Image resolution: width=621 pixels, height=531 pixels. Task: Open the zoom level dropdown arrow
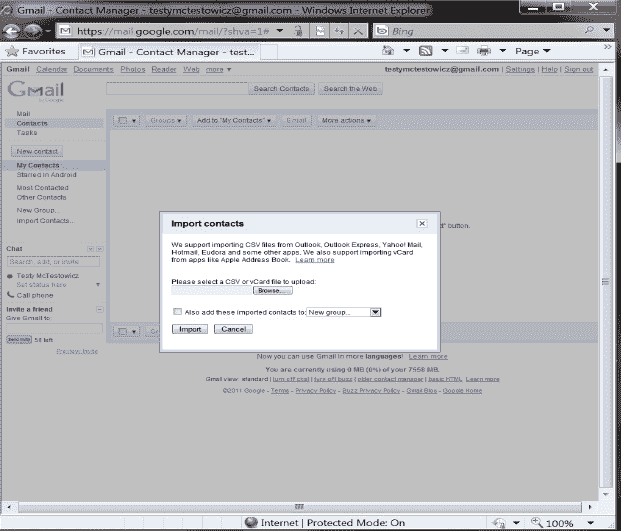coord(591,523)
